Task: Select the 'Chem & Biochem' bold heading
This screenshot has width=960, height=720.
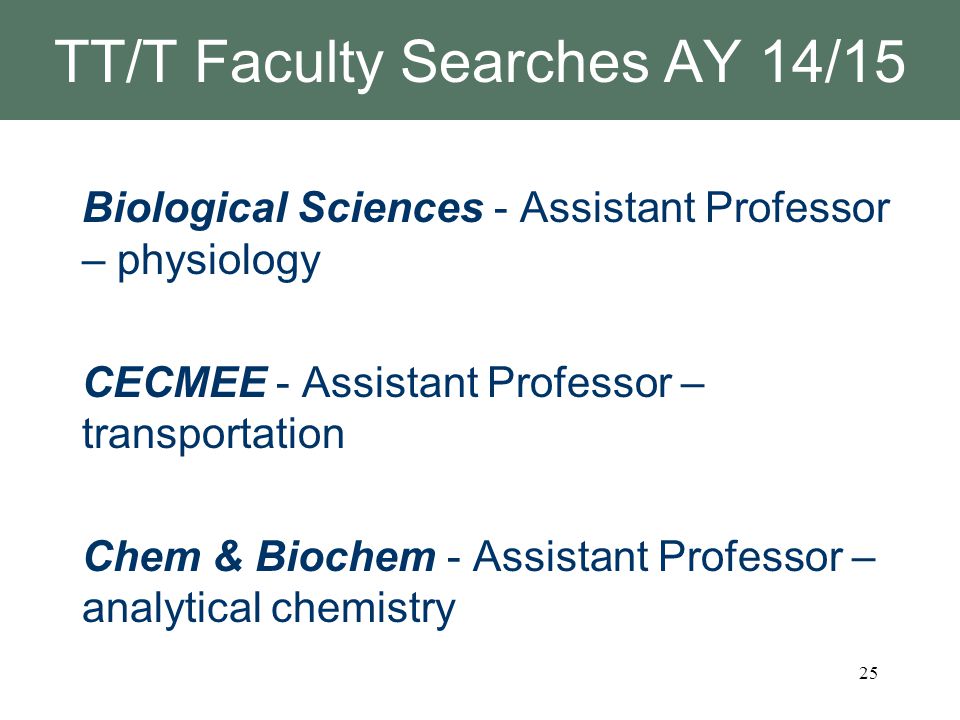Action: pos(260,557)
